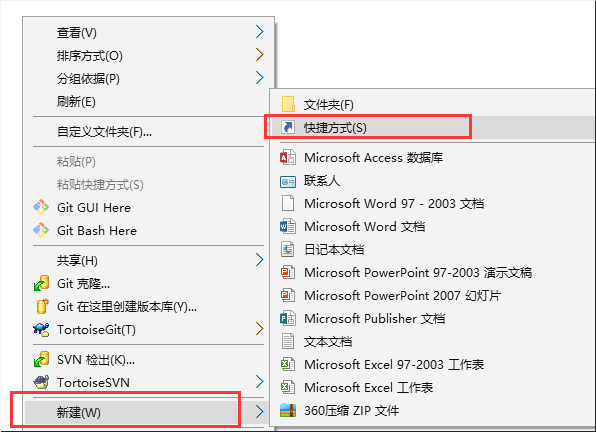Open the TortoiseGit(T) submenu arrow

click(260, 329)
